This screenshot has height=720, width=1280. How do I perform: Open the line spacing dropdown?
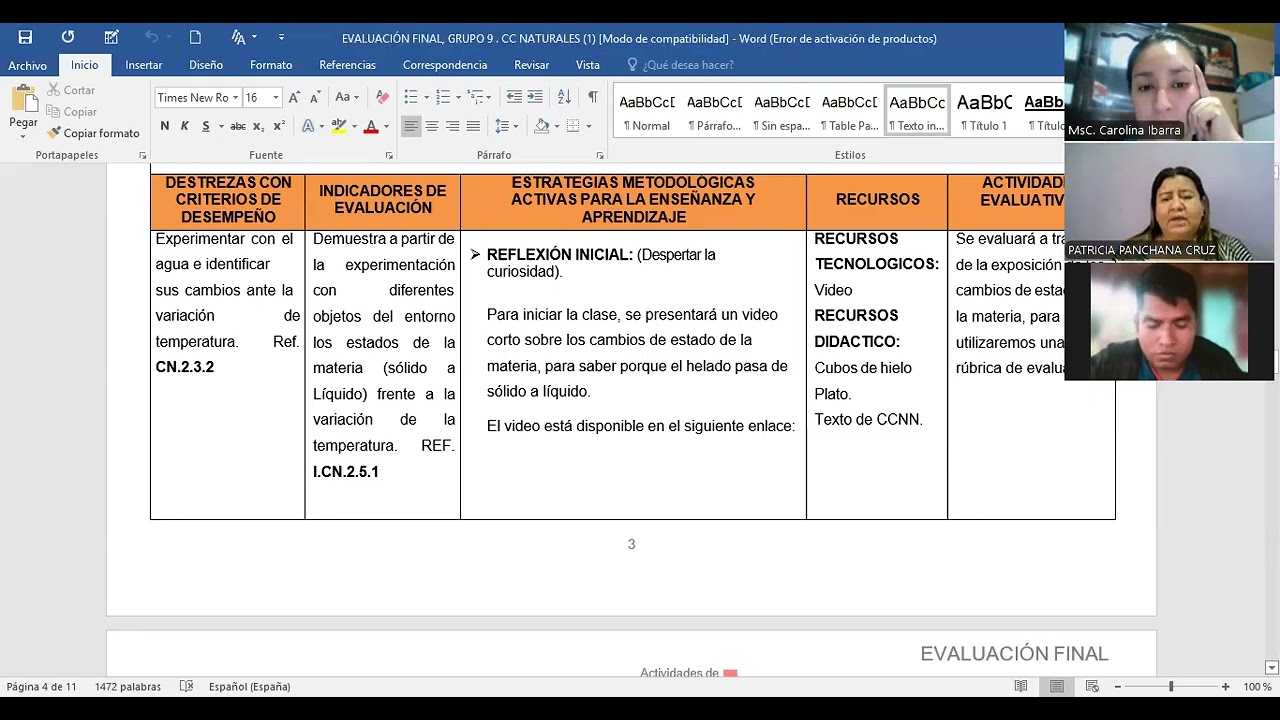[x=506, y=126]
